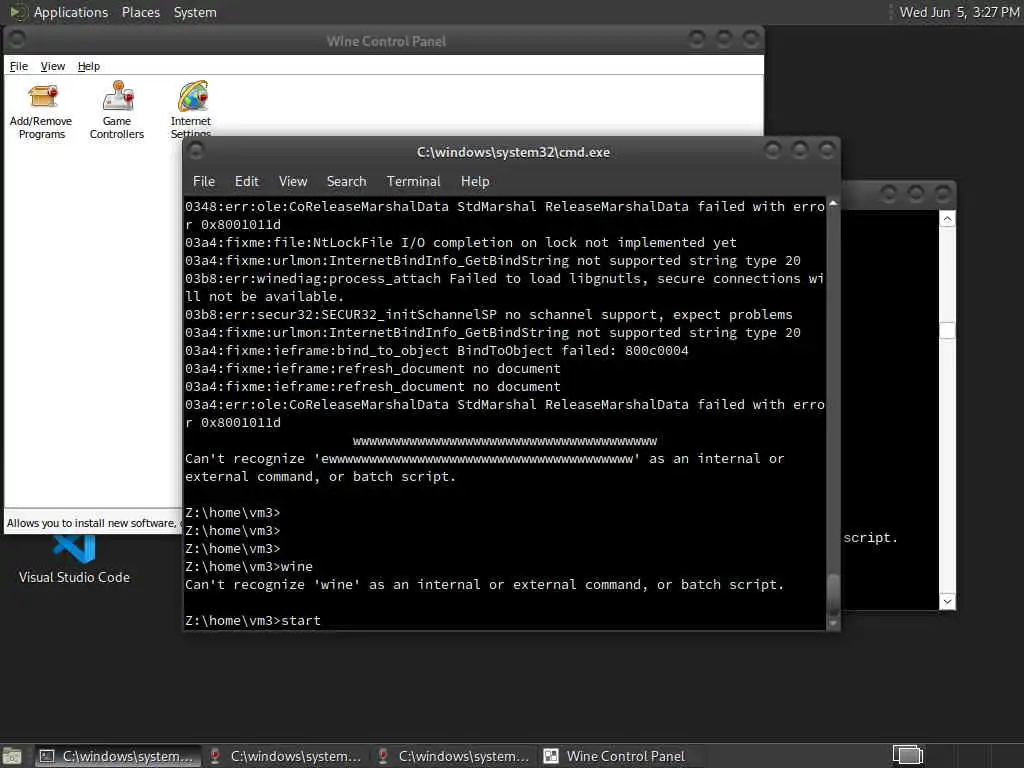This screenshot has width=1024, height=768.
Task: Click the Wine Control Panel title bar text
Action: [386, 41]
